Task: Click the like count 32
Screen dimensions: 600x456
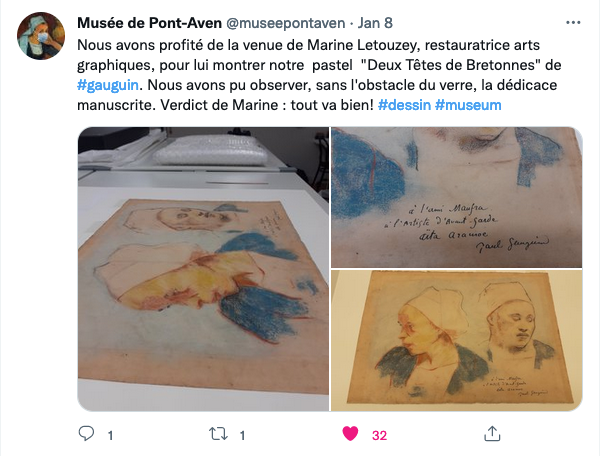Action: 379,435
